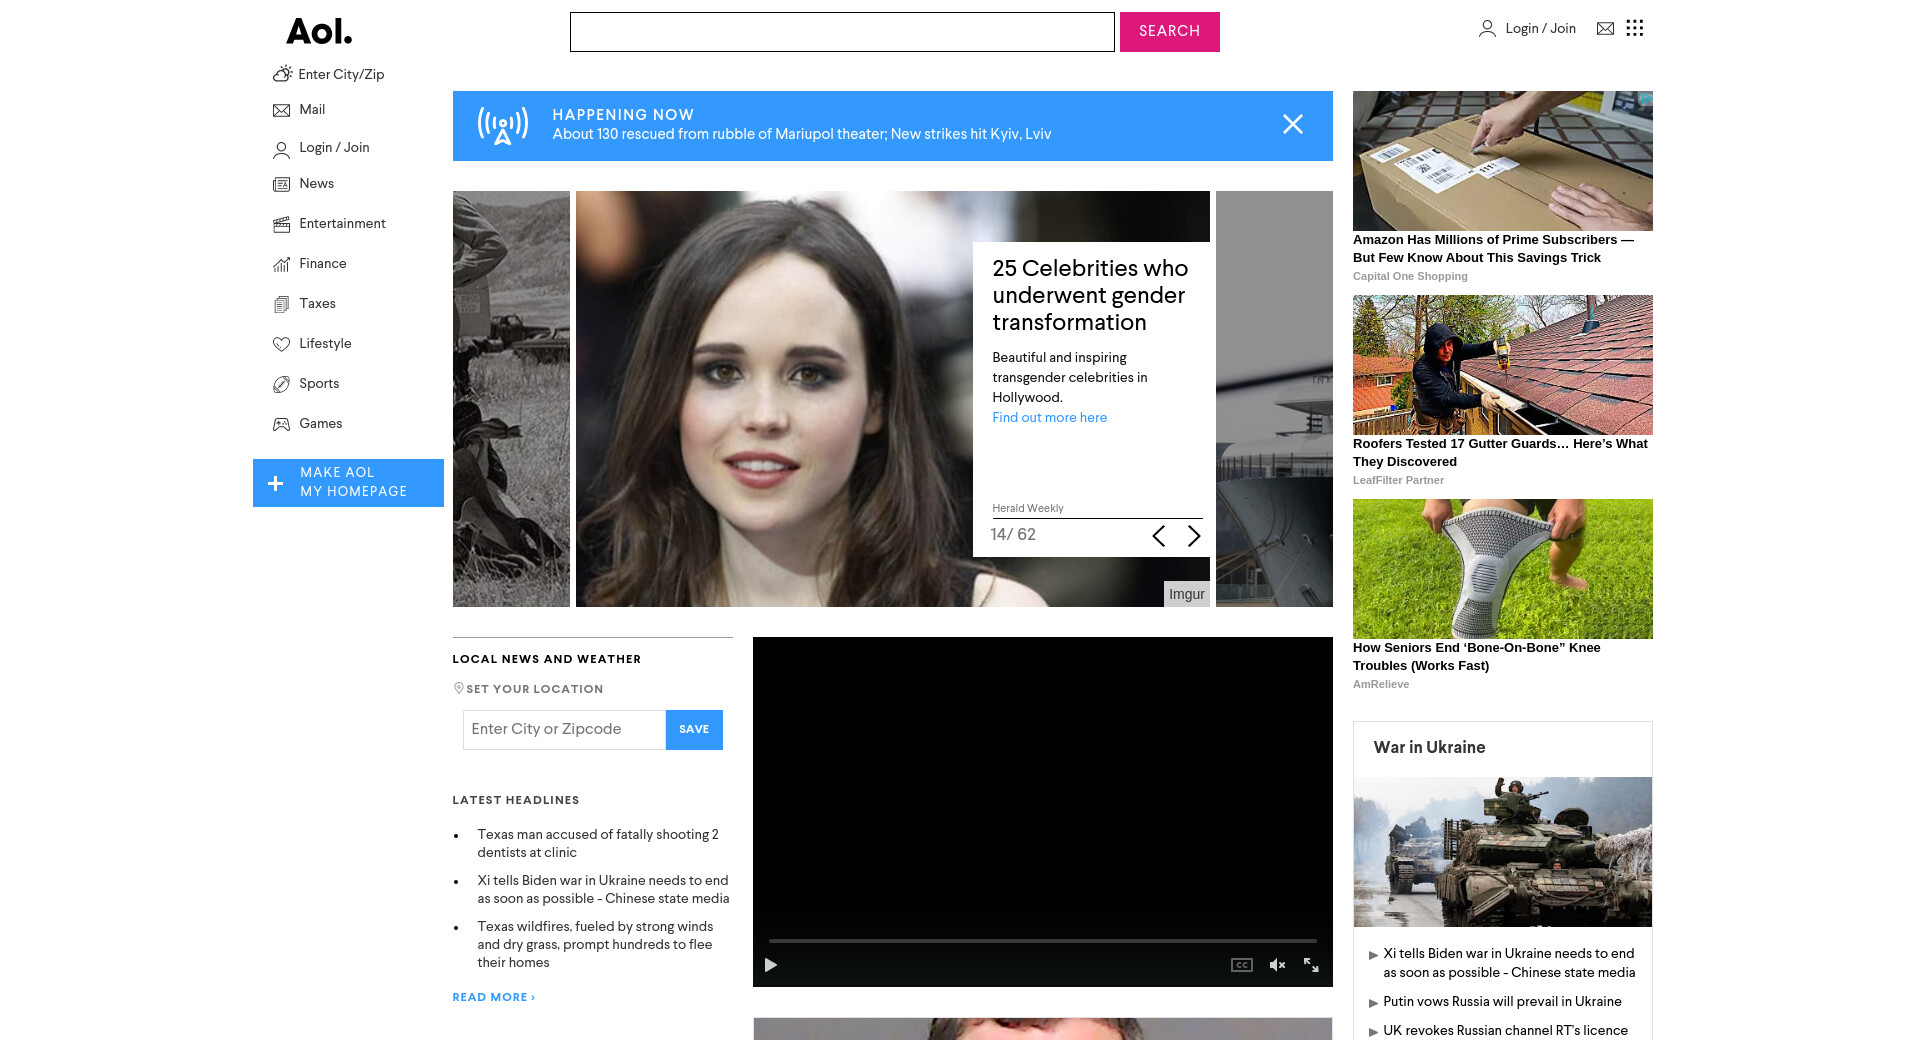Image resolution: width=1920 pixels, height=1040 pixels.
Task: Click the mail envelope icon in header
Action: click(x=1605, y=29)
